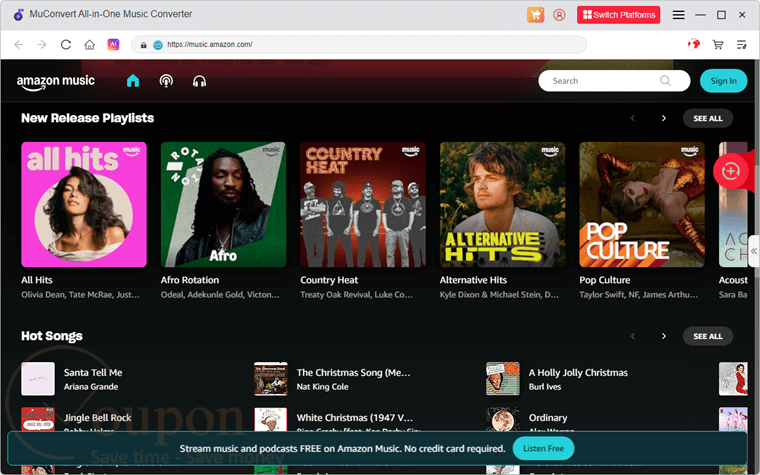Show previous New Release Playlists
The height and width of the screenshot is (475, 760).
pos(633,118)
